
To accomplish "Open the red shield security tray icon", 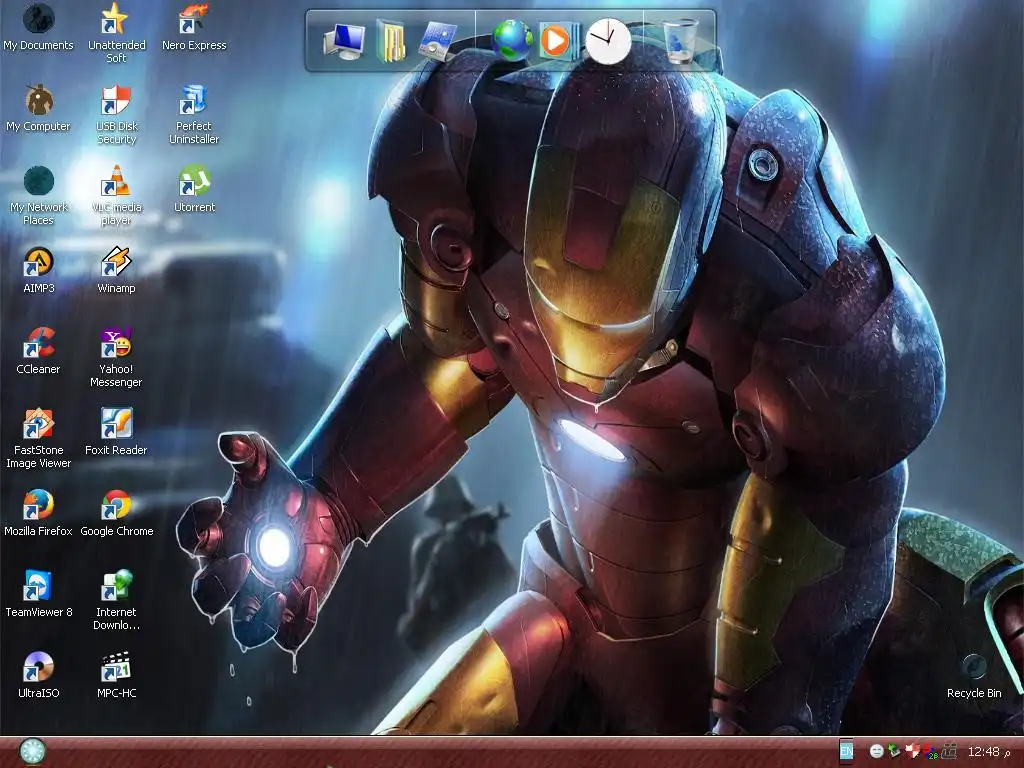I will point(912,752).
